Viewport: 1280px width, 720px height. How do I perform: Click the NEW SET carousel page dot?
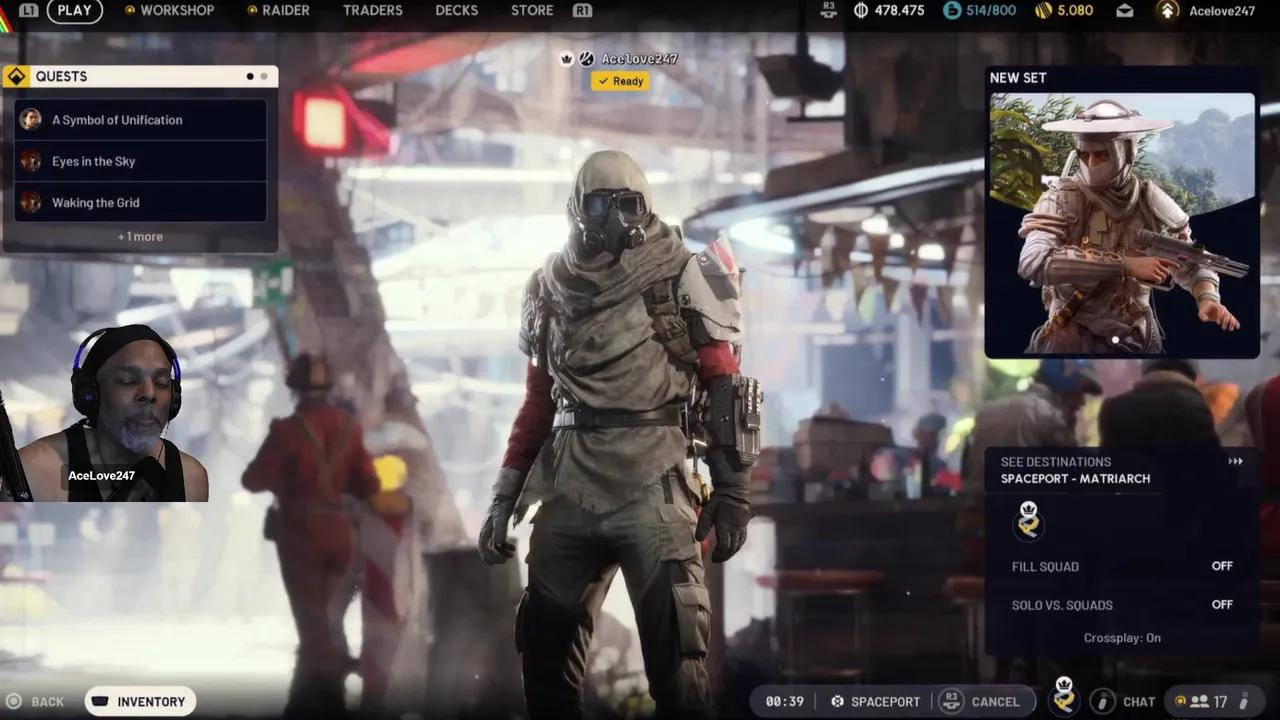pos(1115,340)
